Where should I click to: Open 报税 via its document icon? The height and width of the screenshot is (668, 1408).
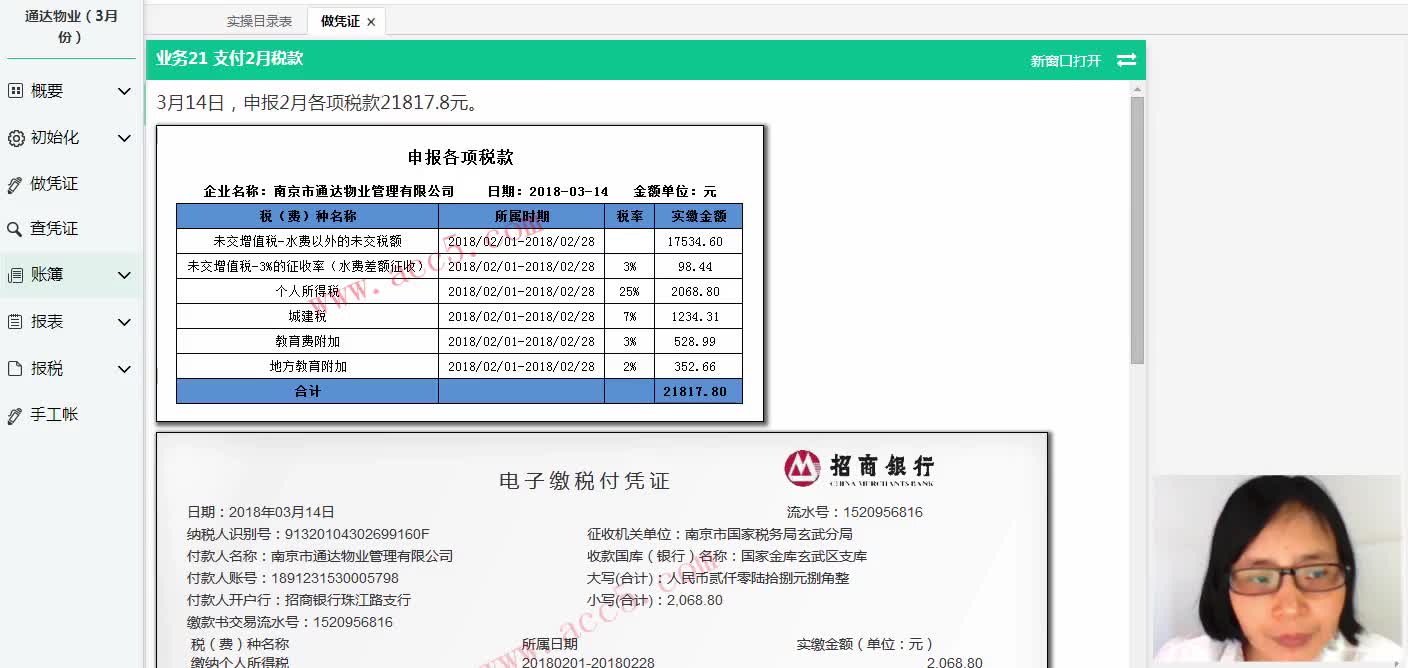[x=13, y=367]
